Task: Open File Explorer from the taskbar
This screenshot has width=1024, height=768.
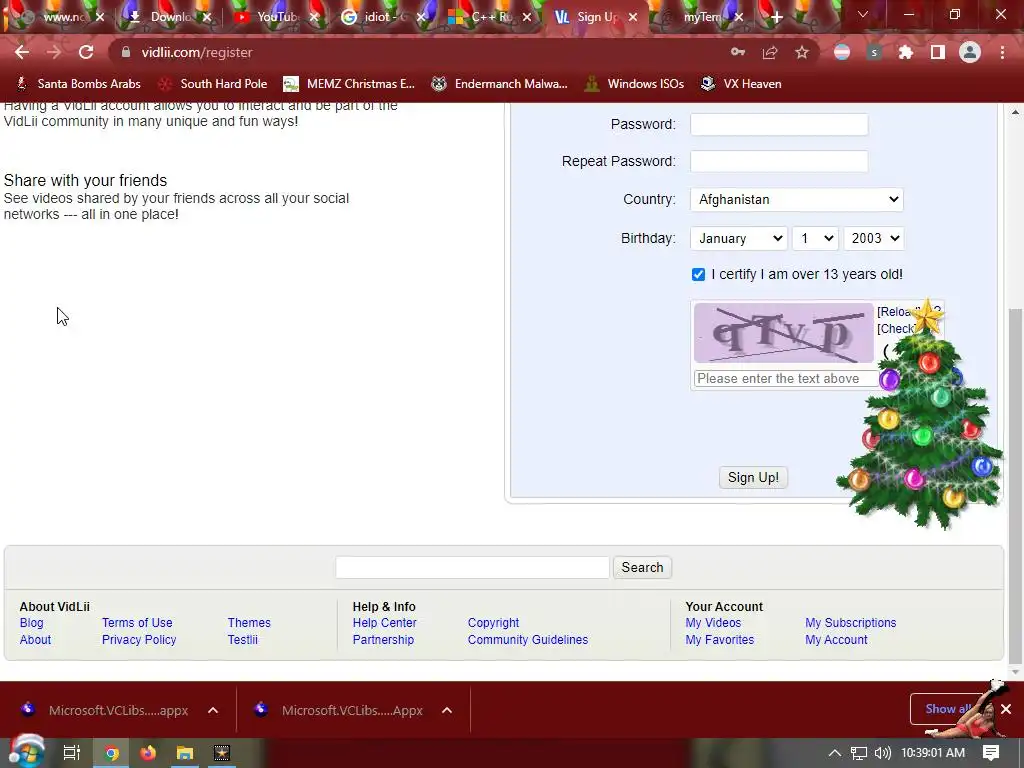Action: pos(185,753)
